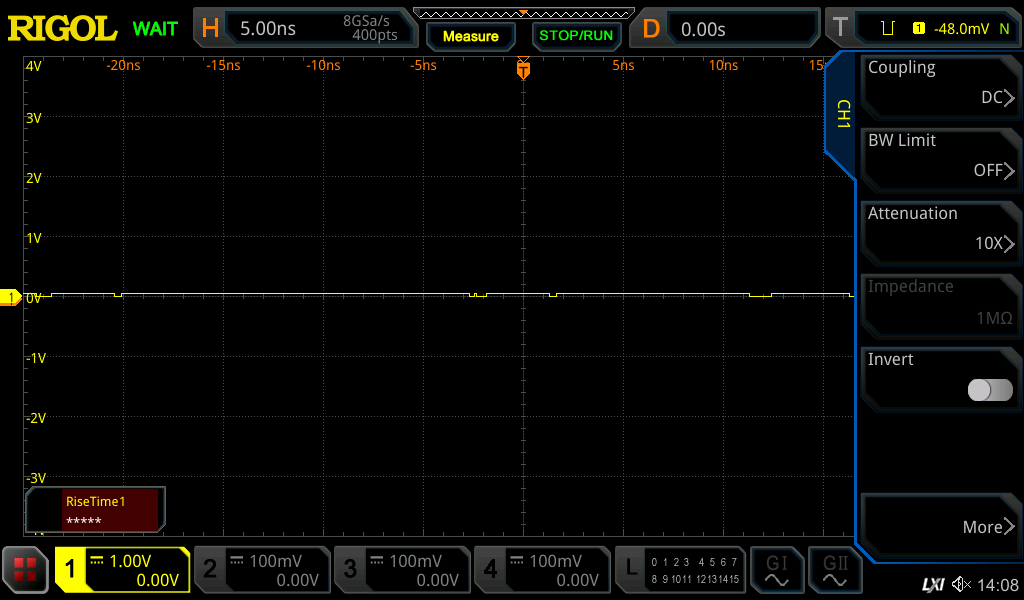Enable channel 3 display
The image size is (1024, 600).
tap(401, 570)
